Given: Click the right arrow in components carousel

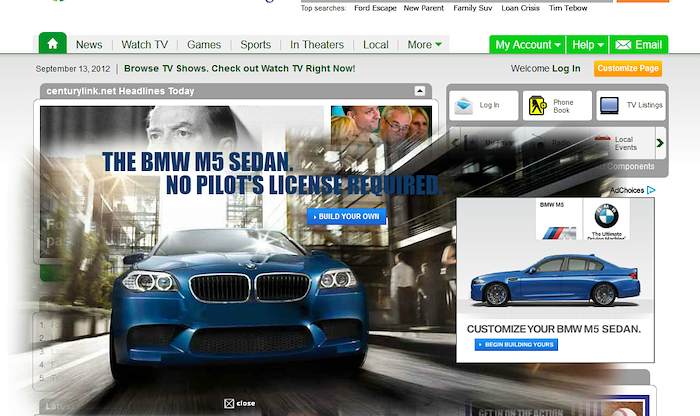Looking at the screenshot, I should tap(660, 143).
